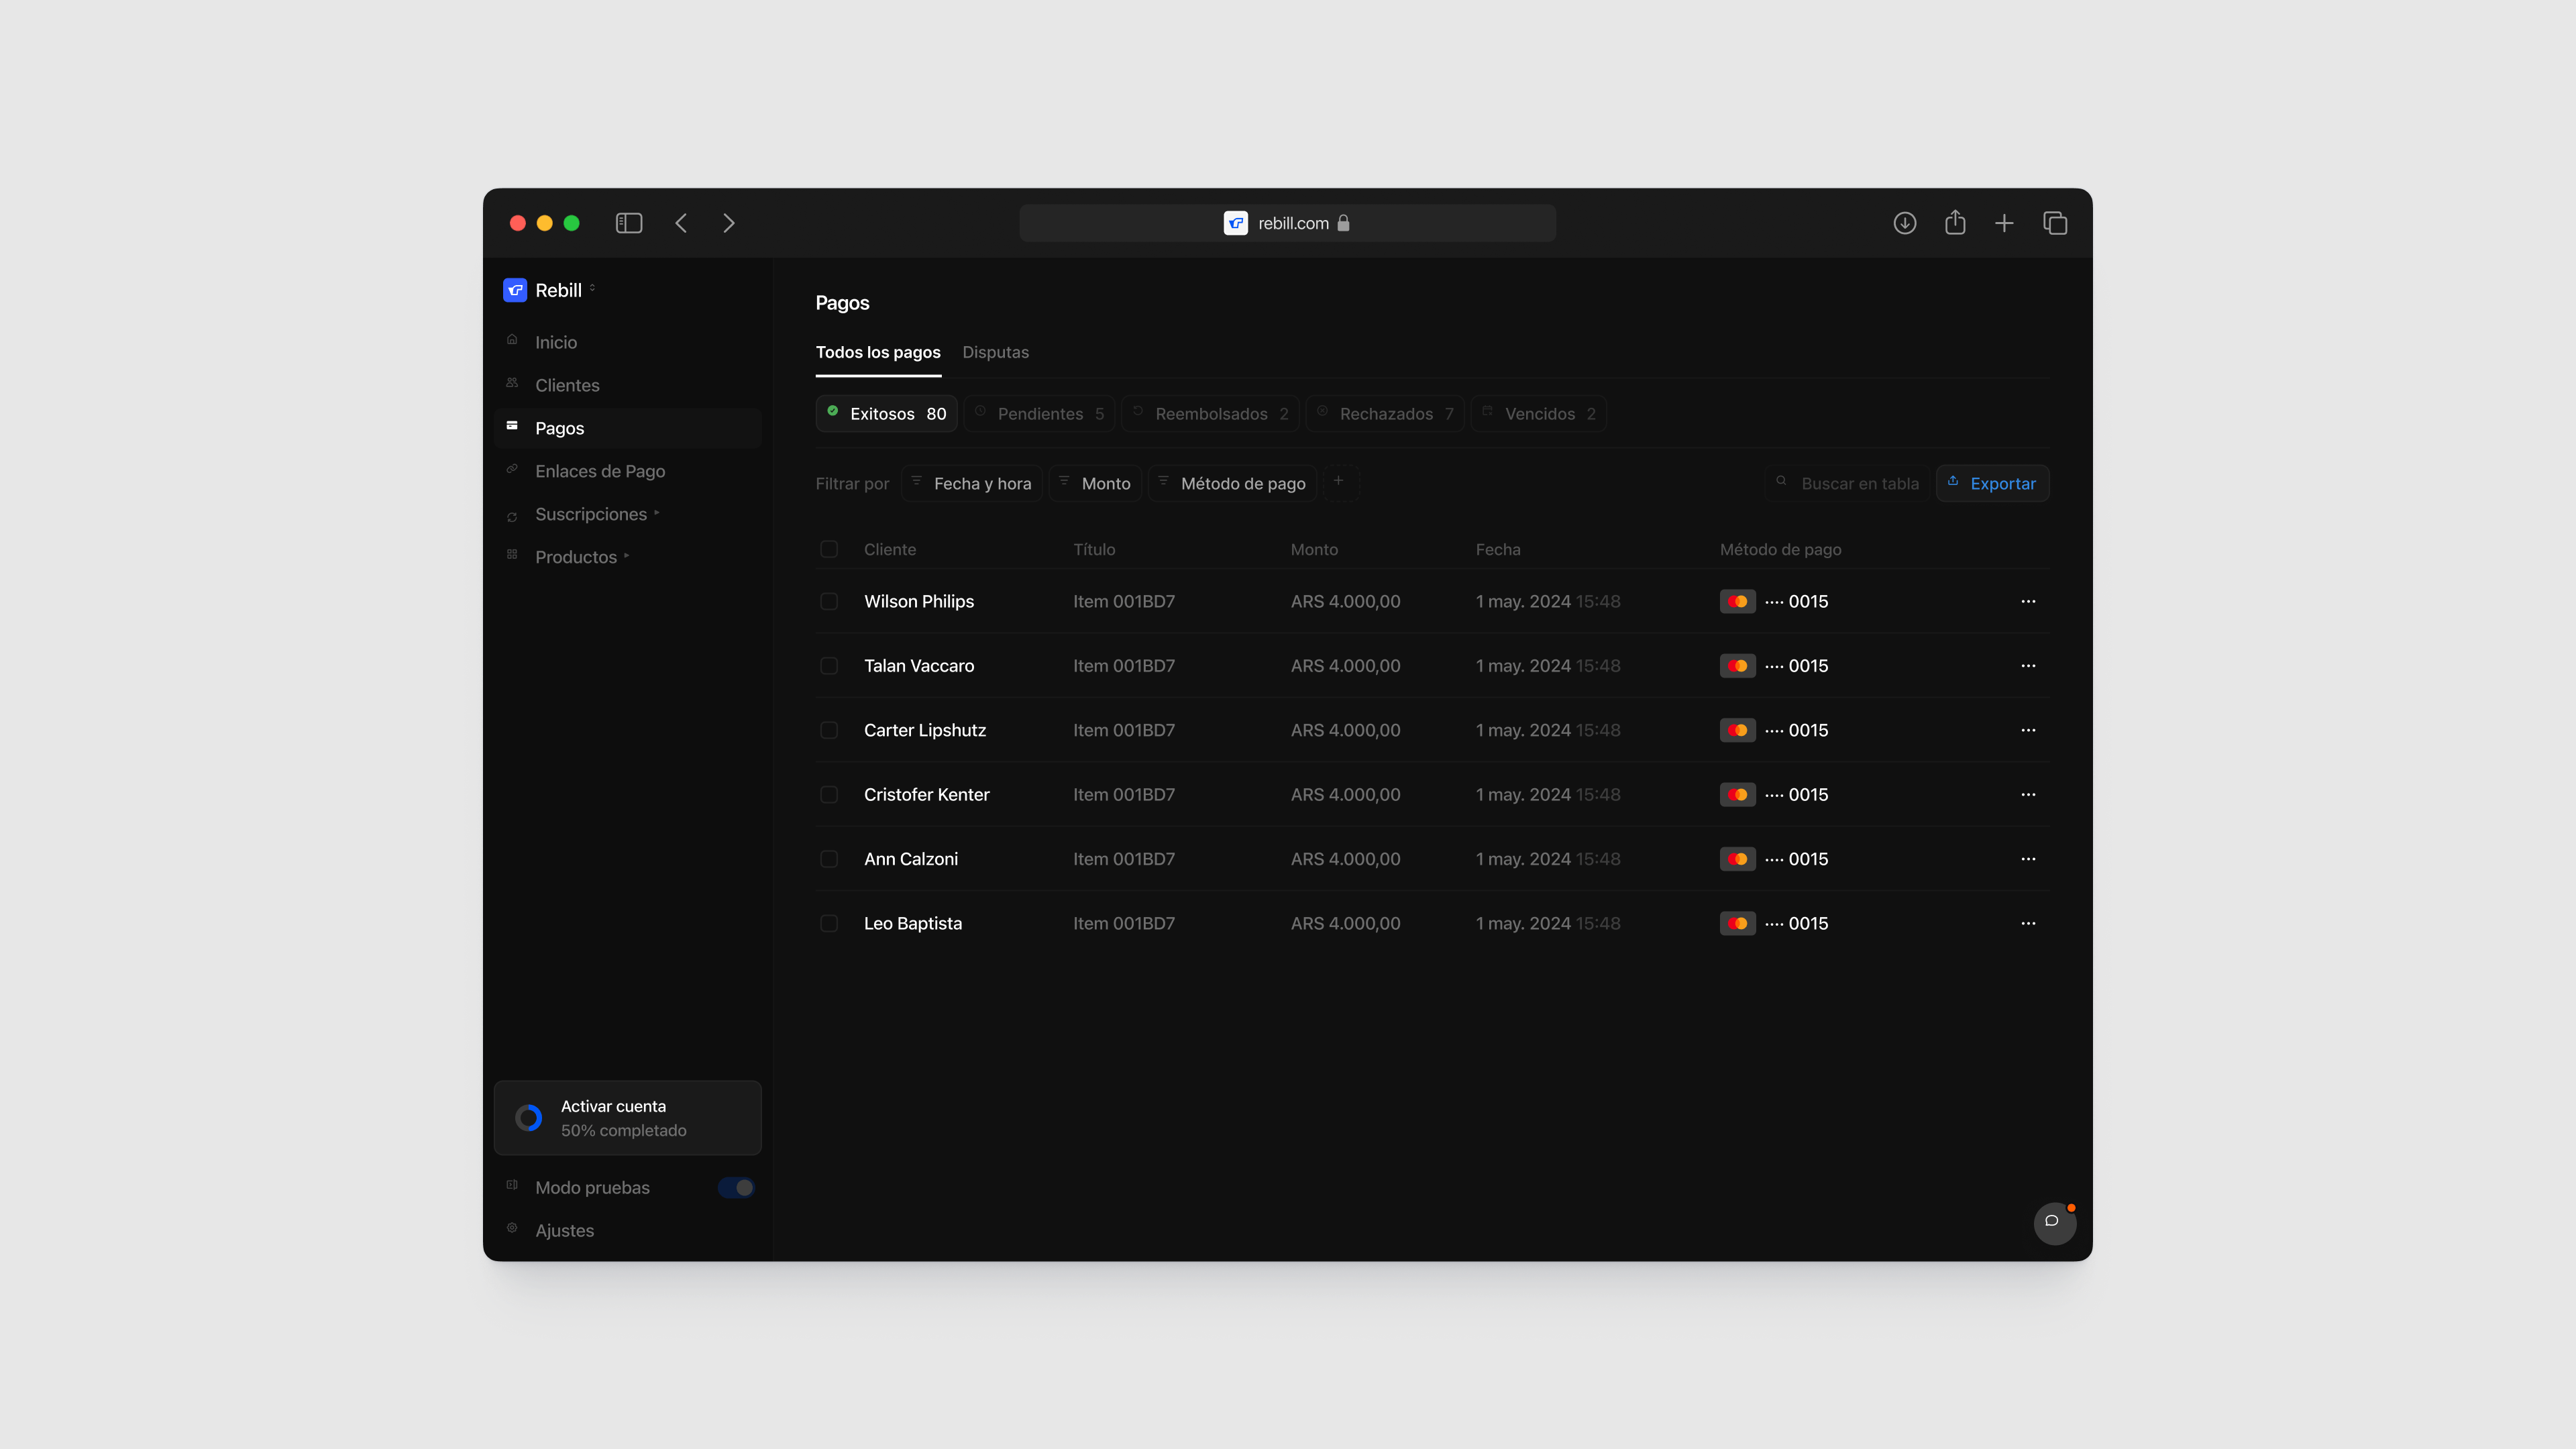Click the Rebill favicon in address bar
The width and height of the screenshot is (2576, 1449).
tap(1236, 223)
